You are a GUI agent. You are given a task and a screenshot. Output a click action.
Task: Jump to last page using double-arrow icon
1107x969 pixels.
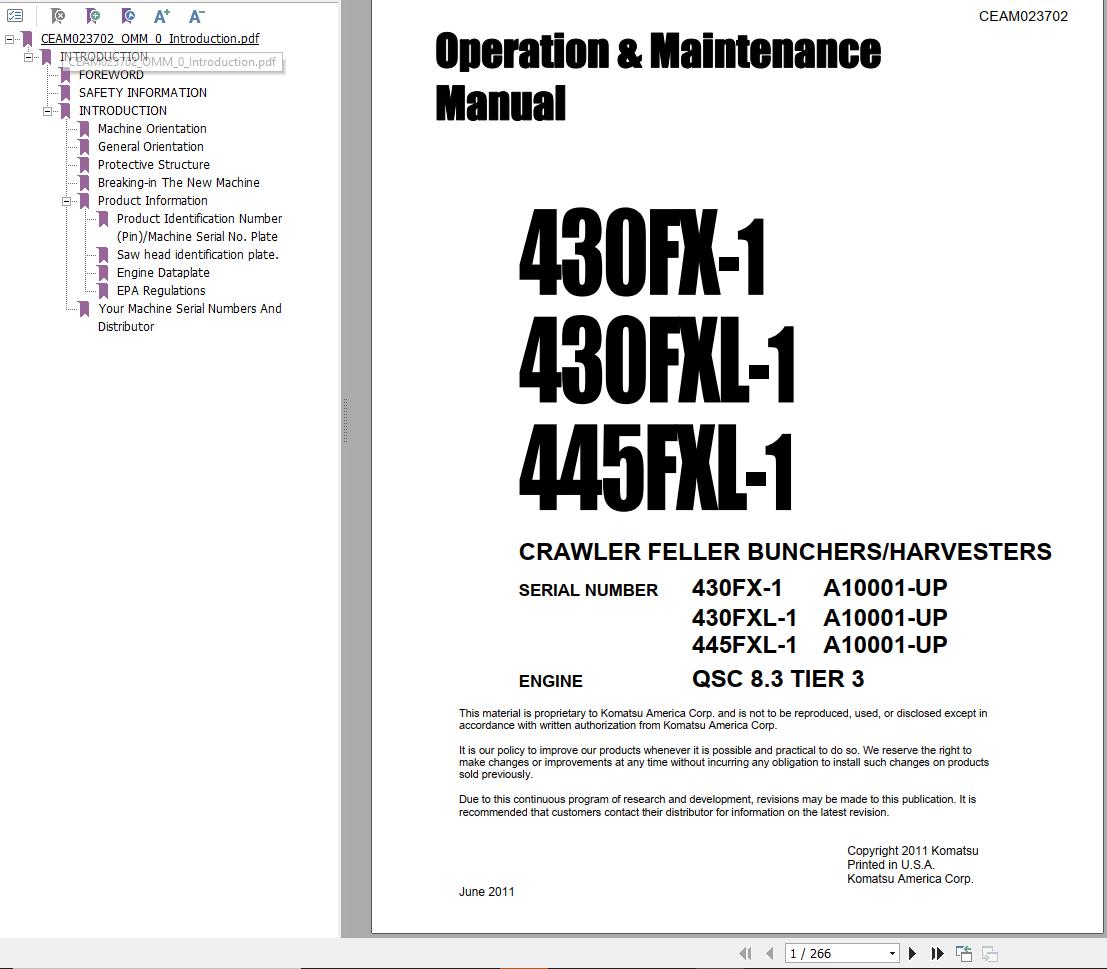(x=936, y=953)
